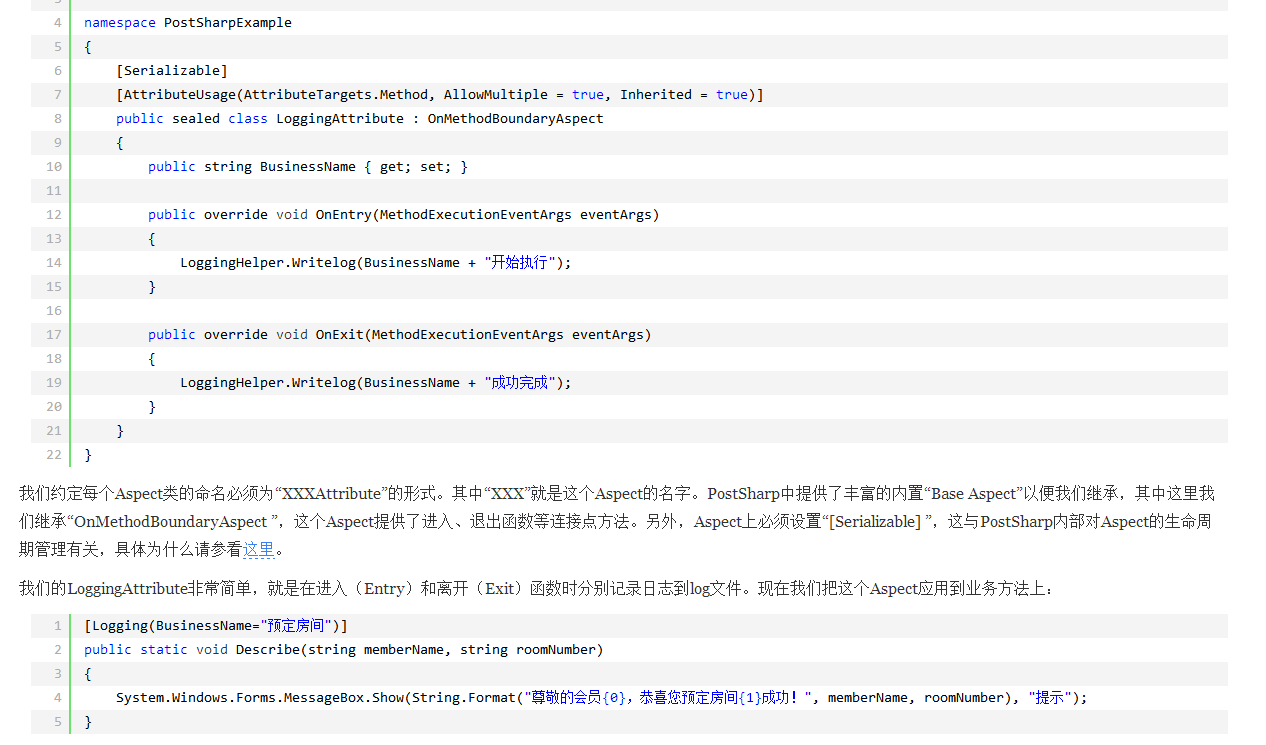
Task: Click the paragraph starting "我们的LoggingAttribute非常简单"
Action: click(x=536, y=589)
